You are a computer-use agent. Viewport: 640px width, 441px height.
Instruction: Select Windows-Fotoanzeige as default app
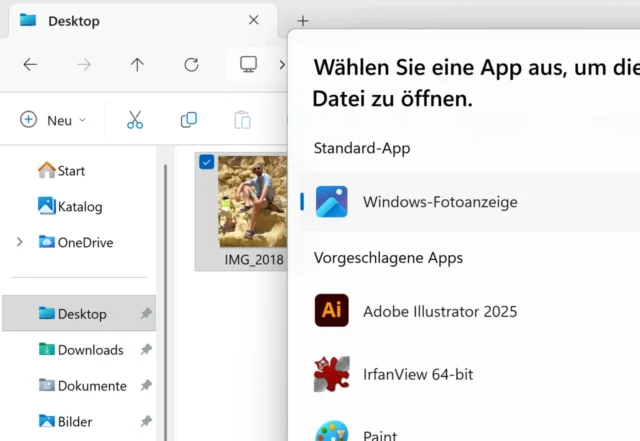point(440,201)
